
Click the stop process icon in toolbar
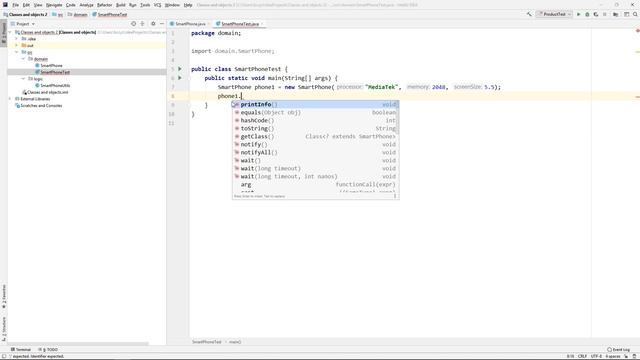tap(605, 14)
